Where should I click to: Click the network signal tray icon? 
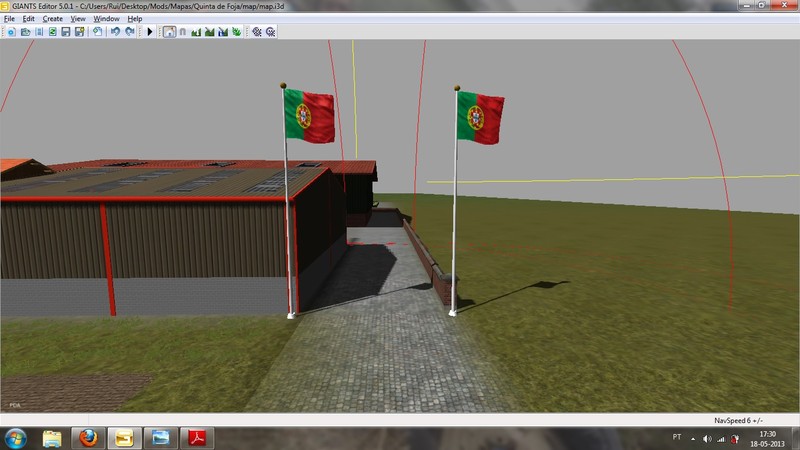tap(721, 439)
